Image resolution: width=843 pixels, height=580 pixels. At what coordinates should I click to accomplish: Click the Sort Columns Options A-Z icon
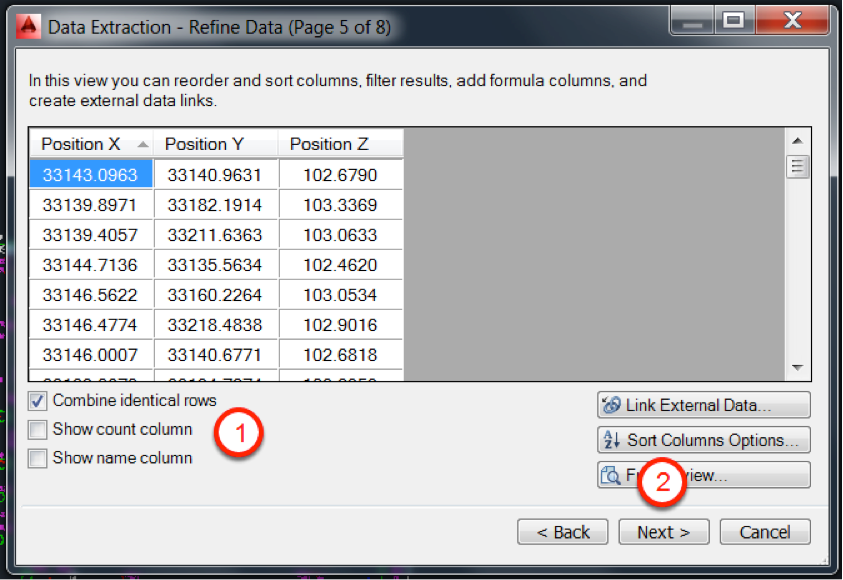point(612,440)
